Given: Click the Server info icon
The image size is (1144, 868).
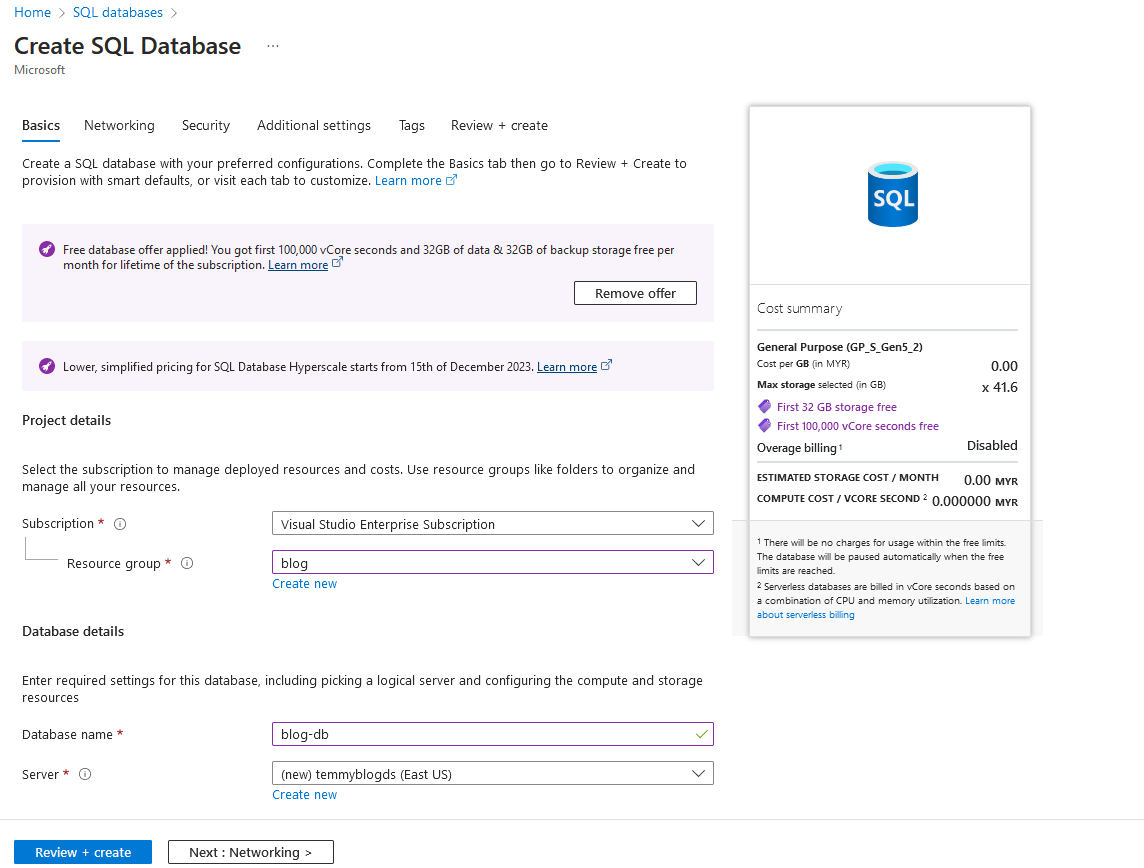Looking at the screenshot, I should click(x=85, y=774).
